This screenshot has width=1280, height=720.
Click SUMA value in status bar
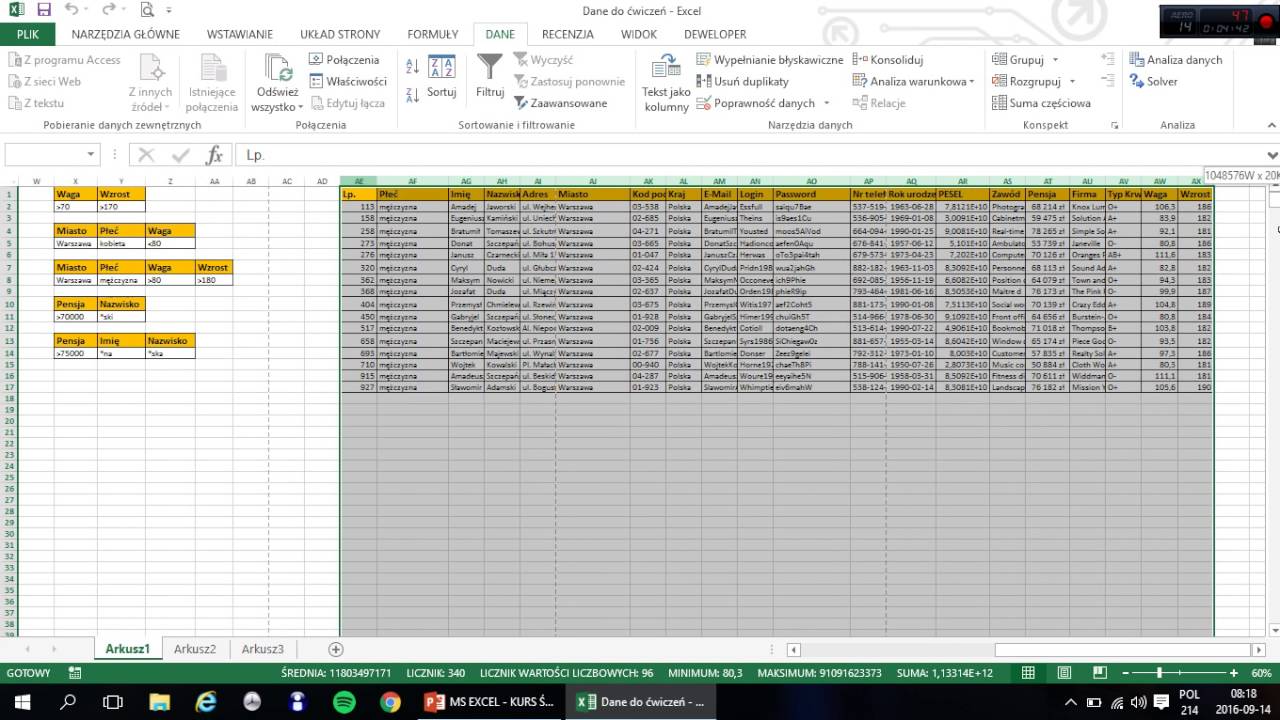coord(946,673)
